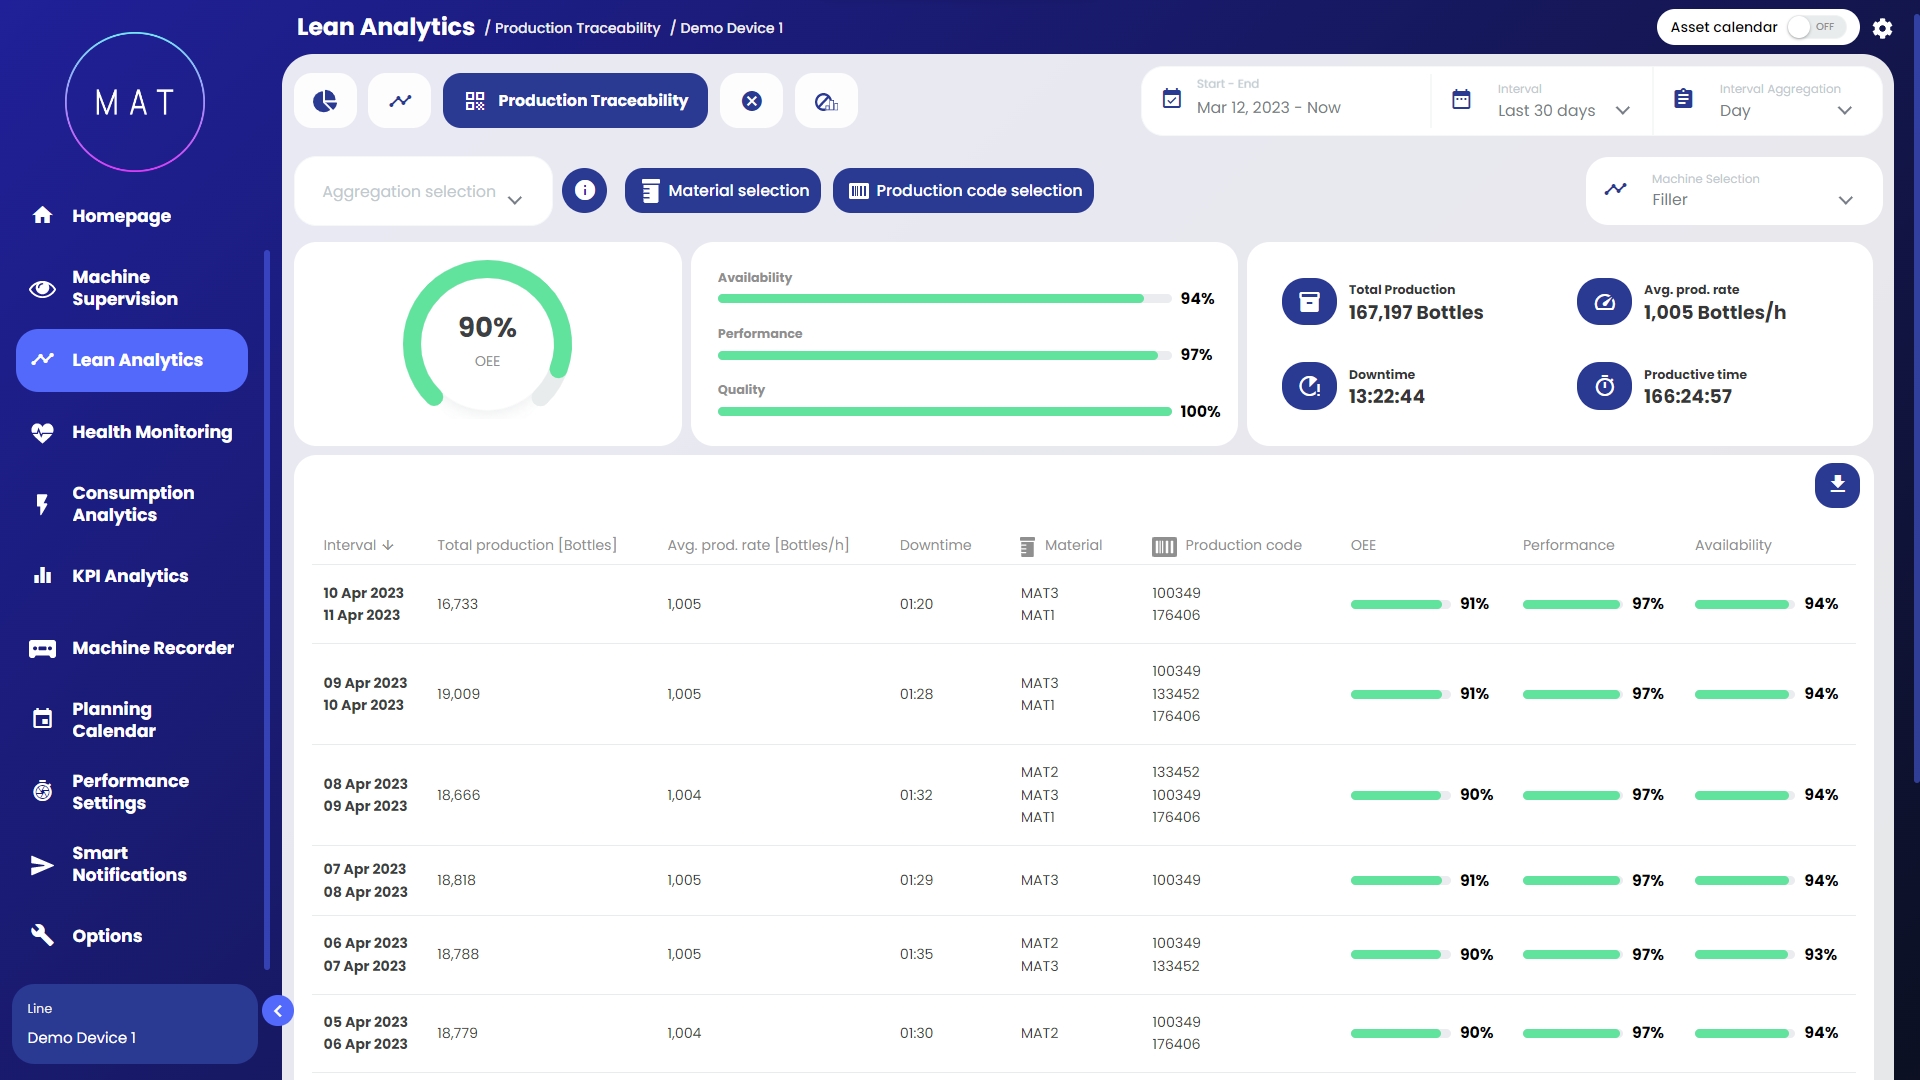Select the Production Traceability tab
1920x1080 pixels.
pos(575,101)
